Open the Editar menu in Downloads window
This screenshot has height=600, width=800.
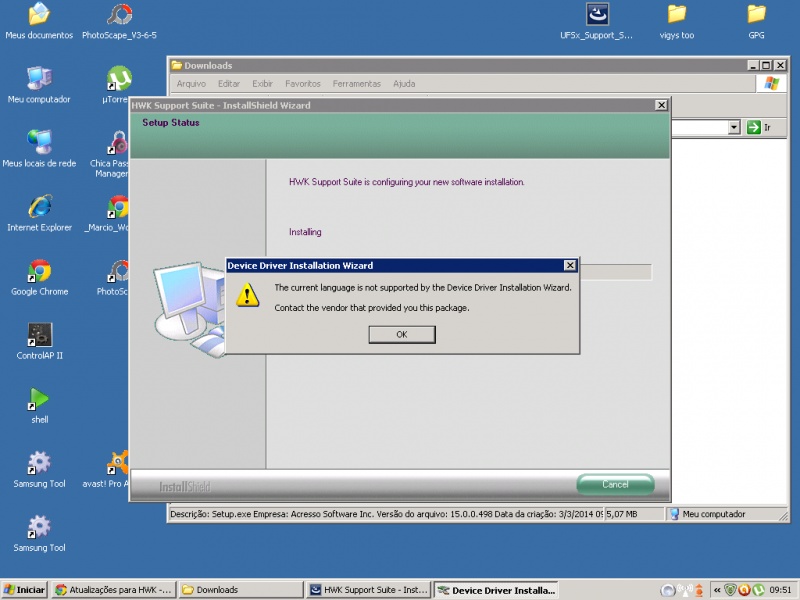coord(229,84)
